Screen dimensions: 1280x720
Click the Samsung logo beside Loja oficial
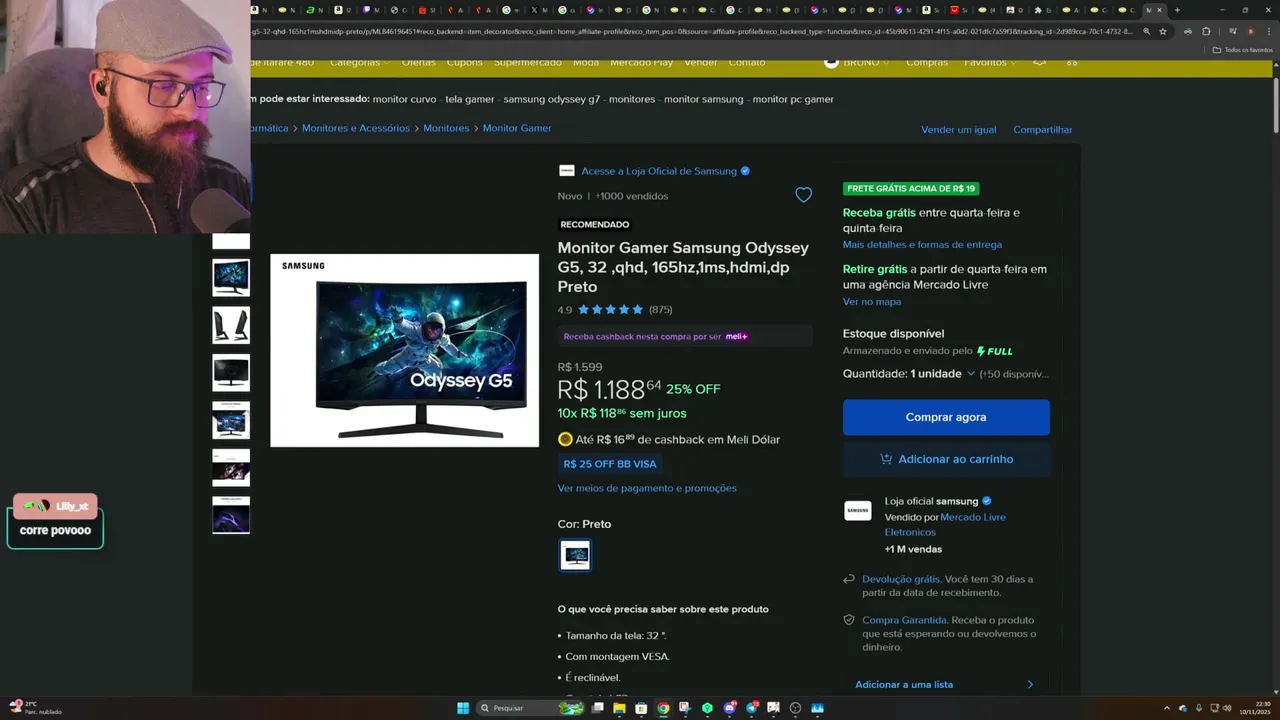pyautogui.click(x=858, y=510)
